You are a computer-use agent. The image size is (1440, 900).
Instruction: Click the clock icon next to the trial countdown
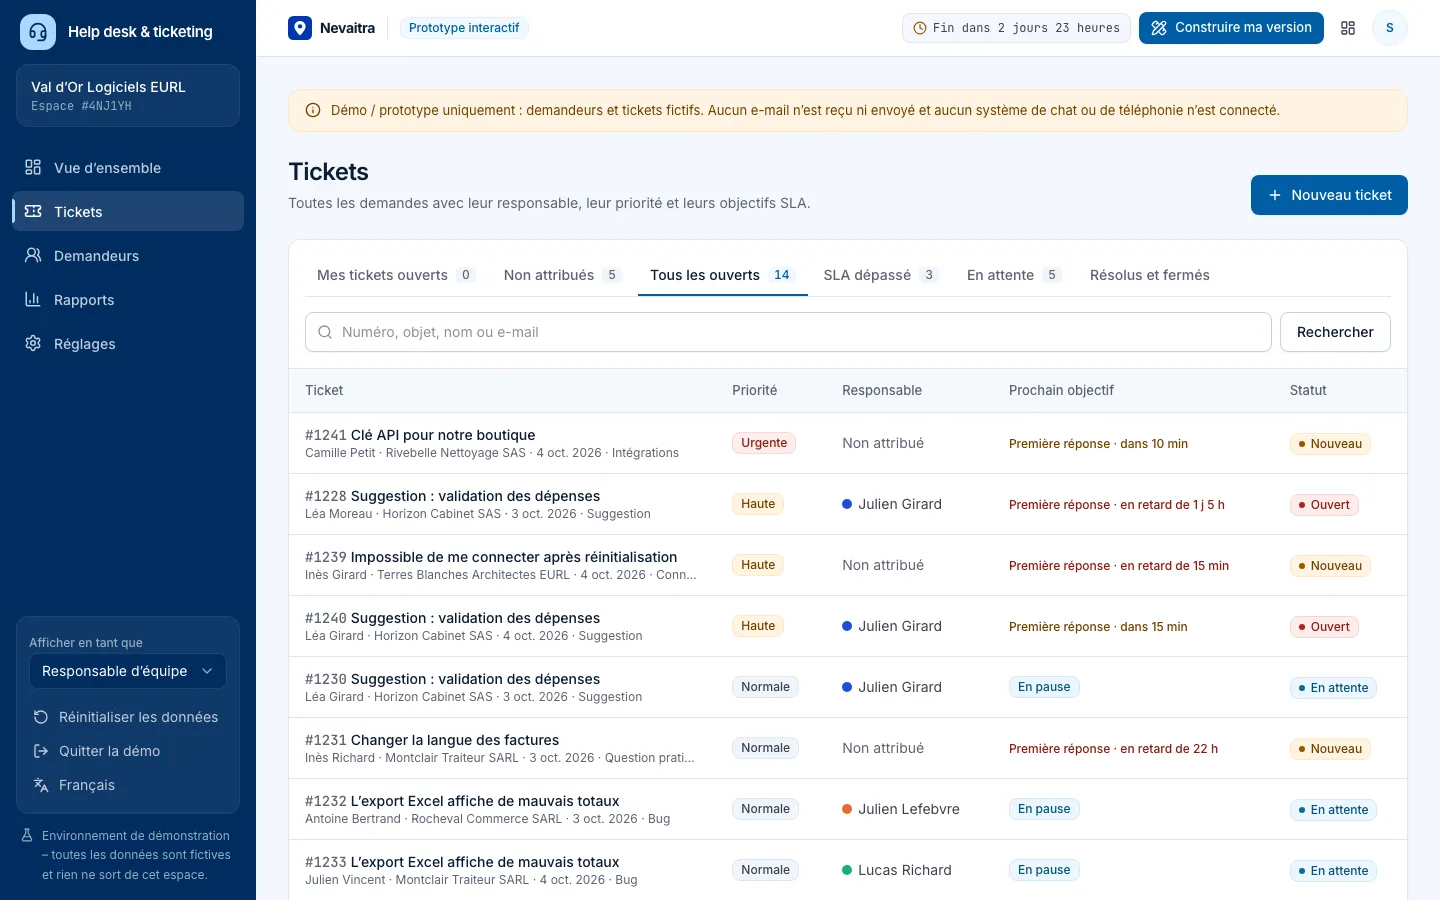pos(920,28)
